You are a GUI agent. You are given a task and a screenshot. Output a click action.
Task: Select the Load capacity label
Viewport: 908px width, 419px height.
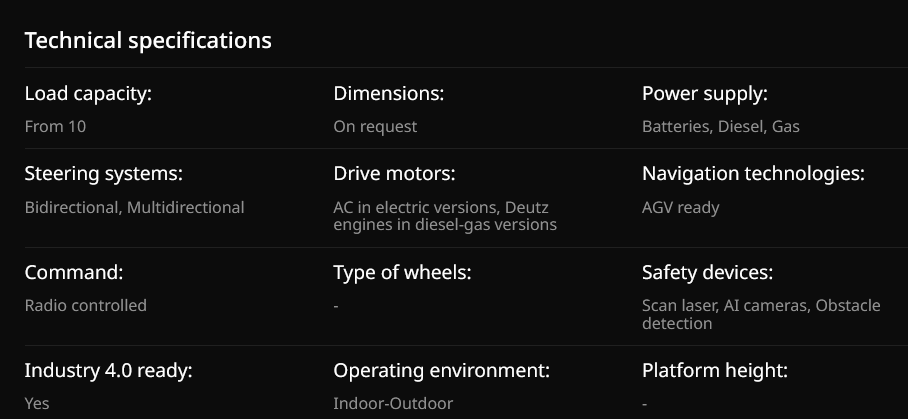tap(88, 94)
